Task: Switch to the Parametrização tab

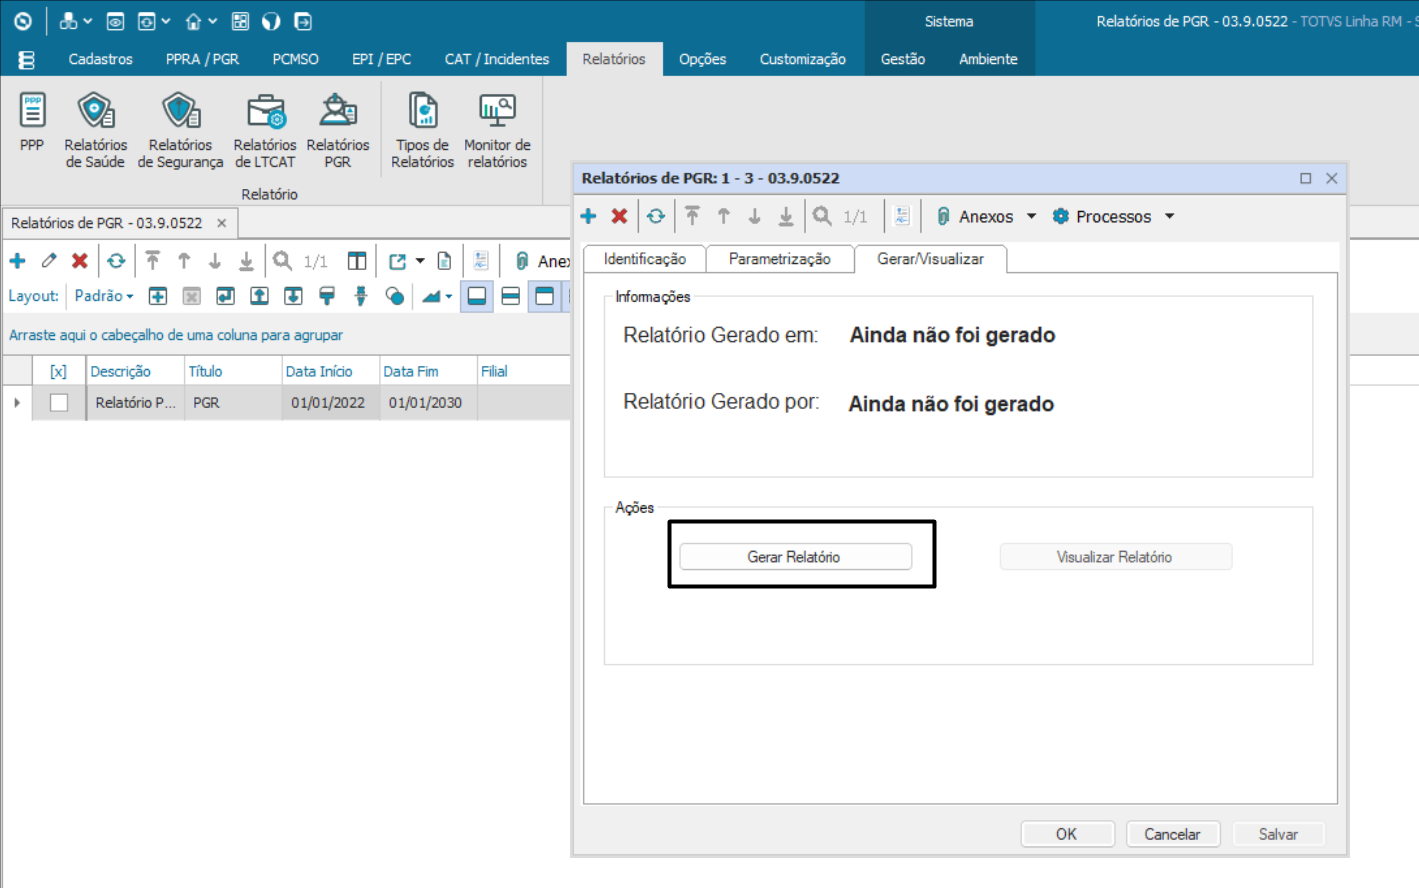Action: pos(779,259)
